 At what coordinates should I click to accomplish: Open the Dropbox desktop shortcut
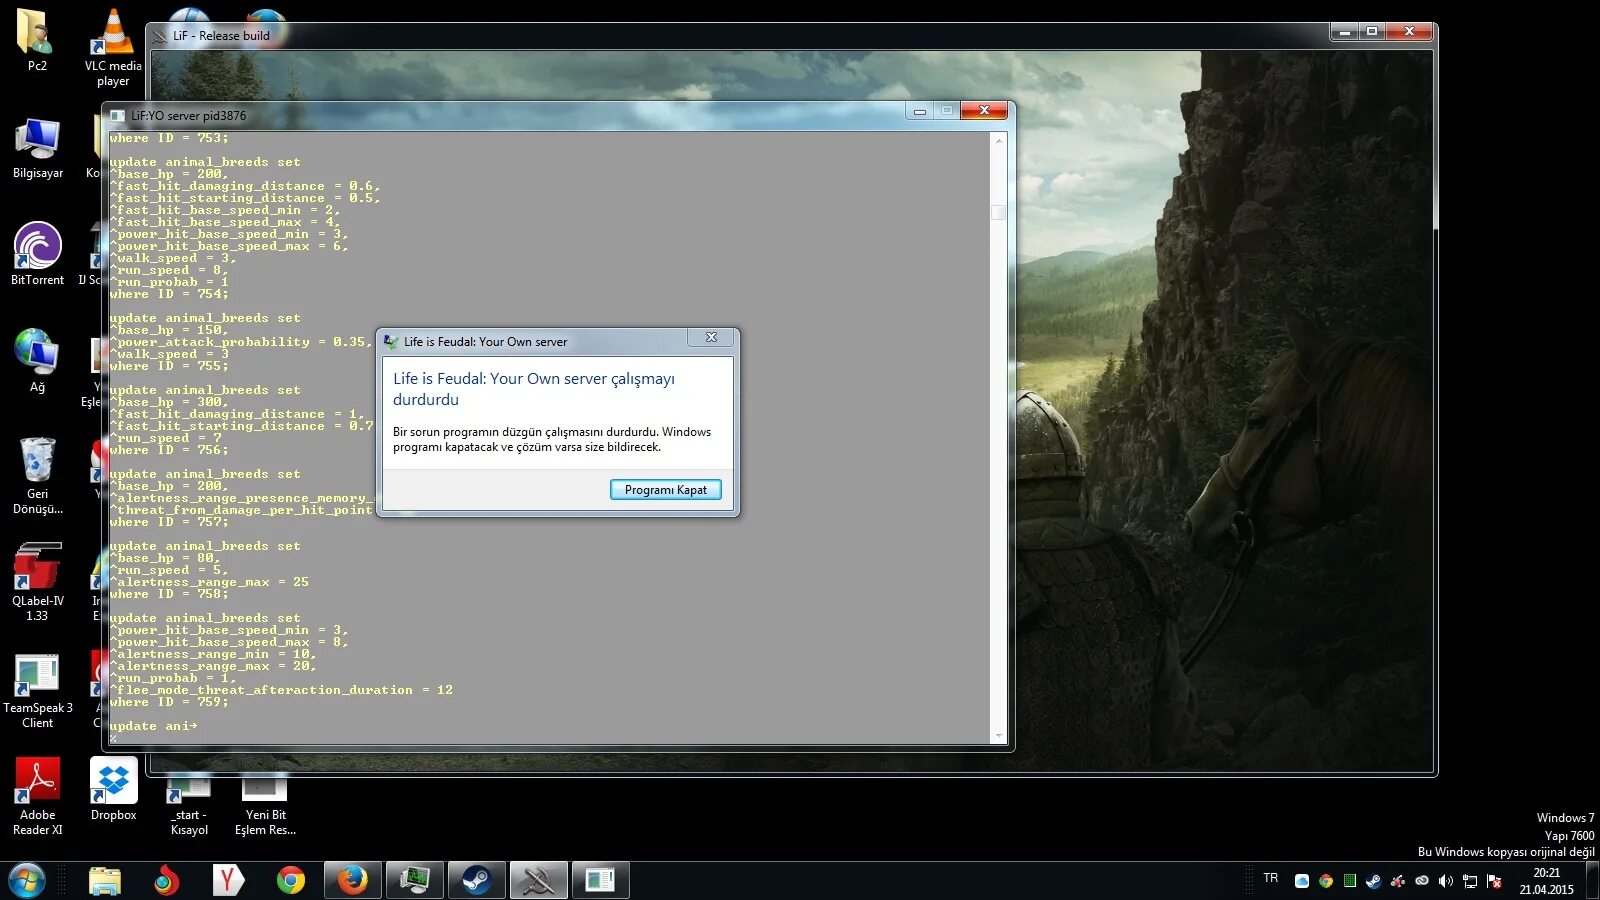(x=114, y=789)
